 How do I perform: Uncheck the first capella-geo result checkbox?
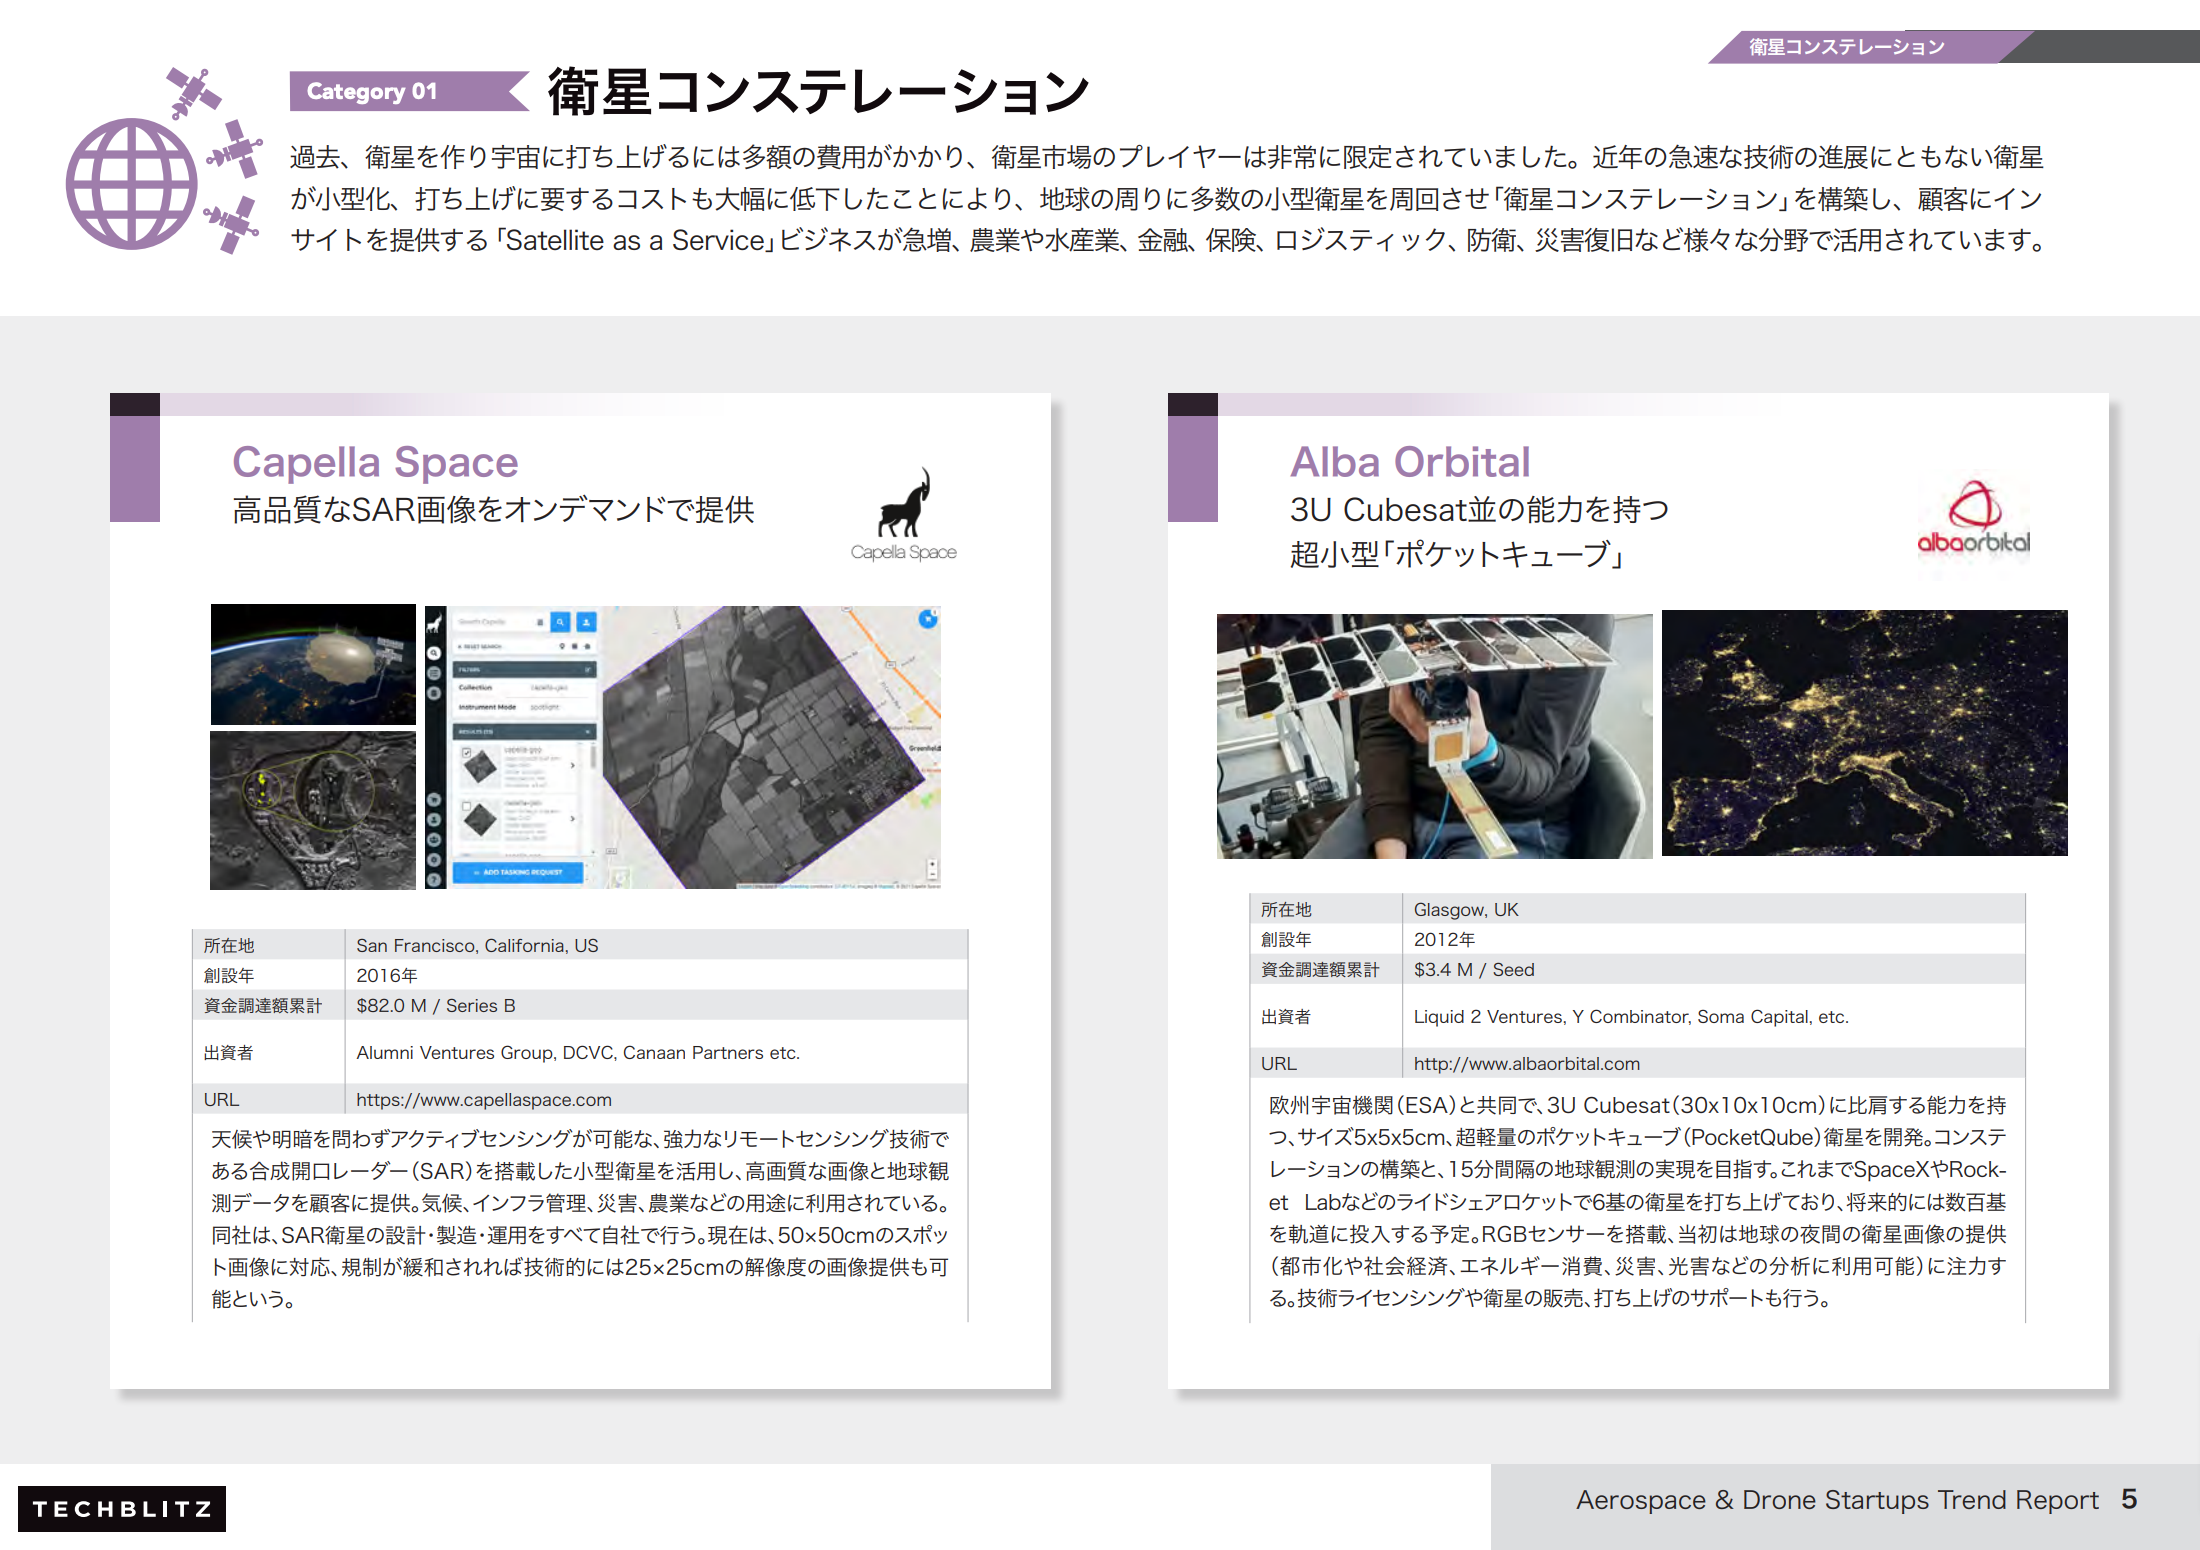466,752
